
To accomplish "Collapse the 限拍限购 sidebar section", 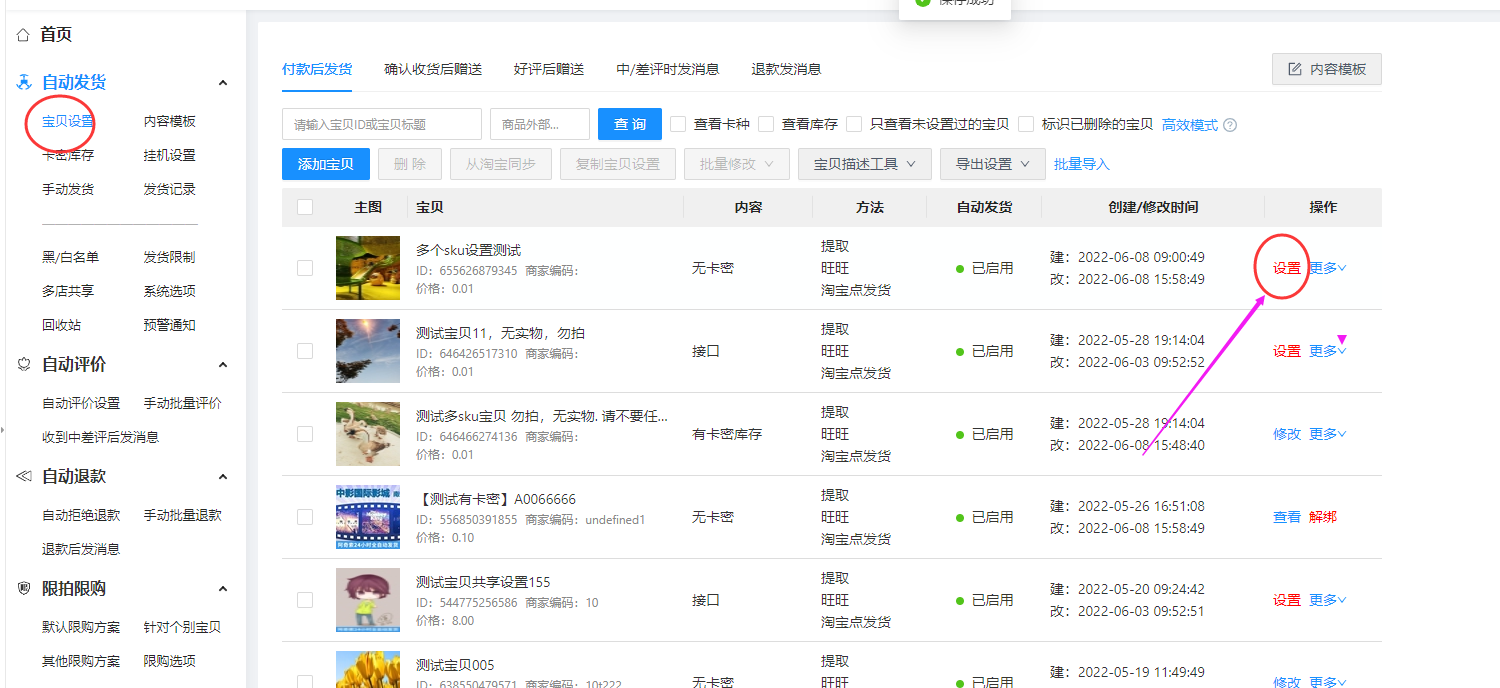I will (223, 589).
